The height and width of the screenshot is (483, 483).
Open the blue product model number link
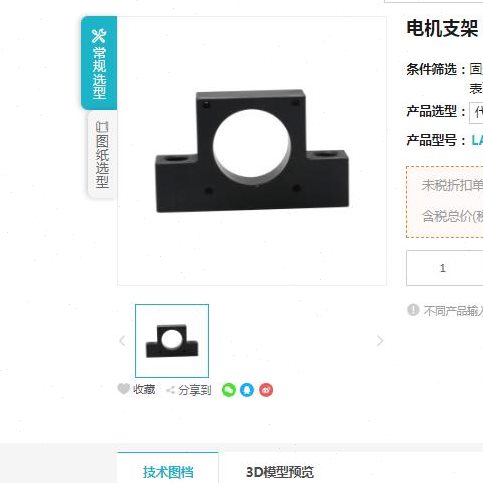click(x=477, y=140)
